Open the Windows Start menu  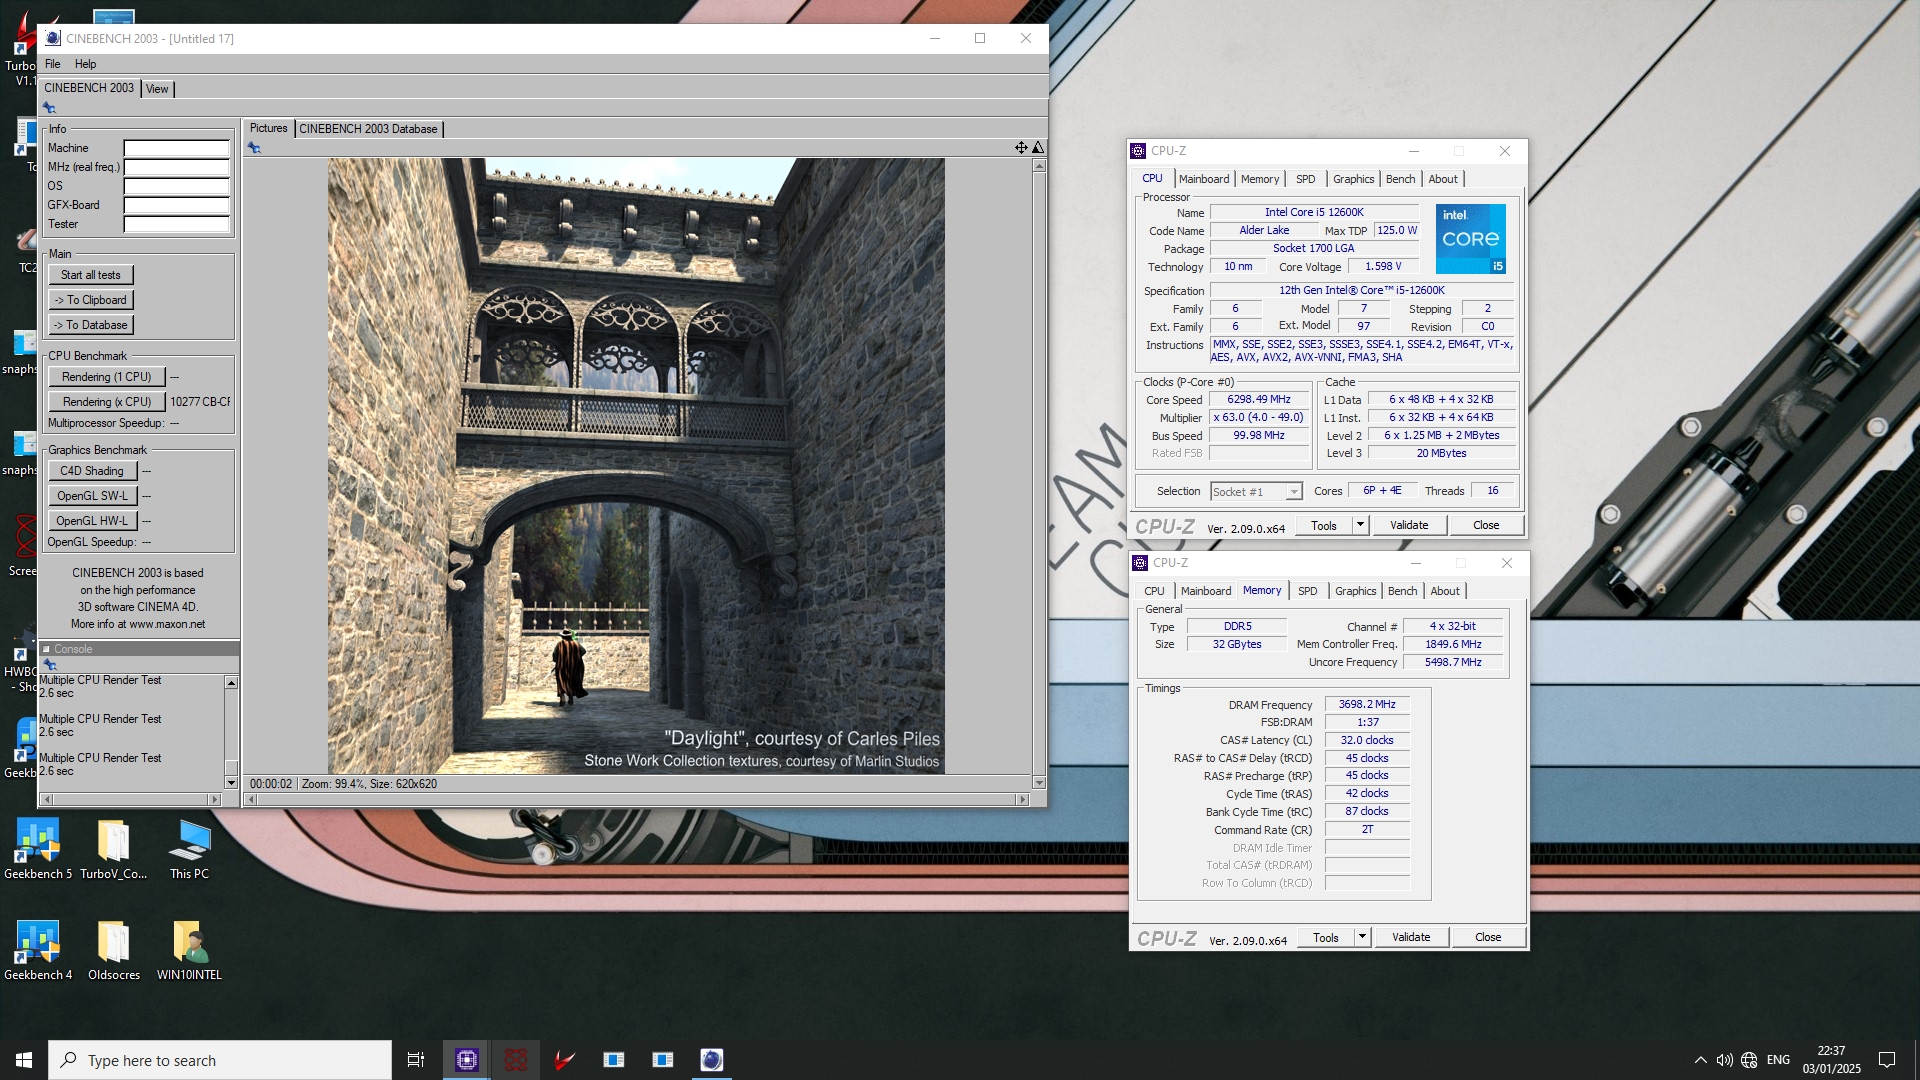(x=24, y=1060)
